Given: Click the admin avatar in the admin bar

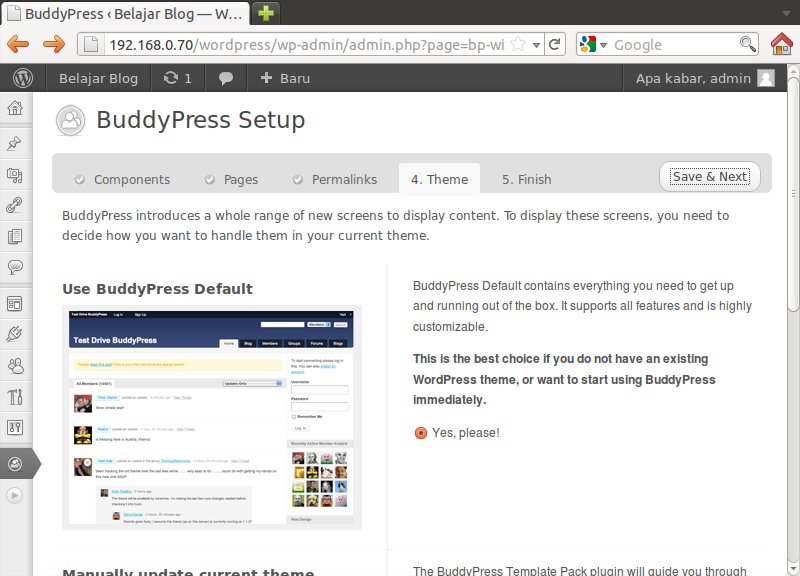Looking at the screenshot, I should [x=766, y=78].
